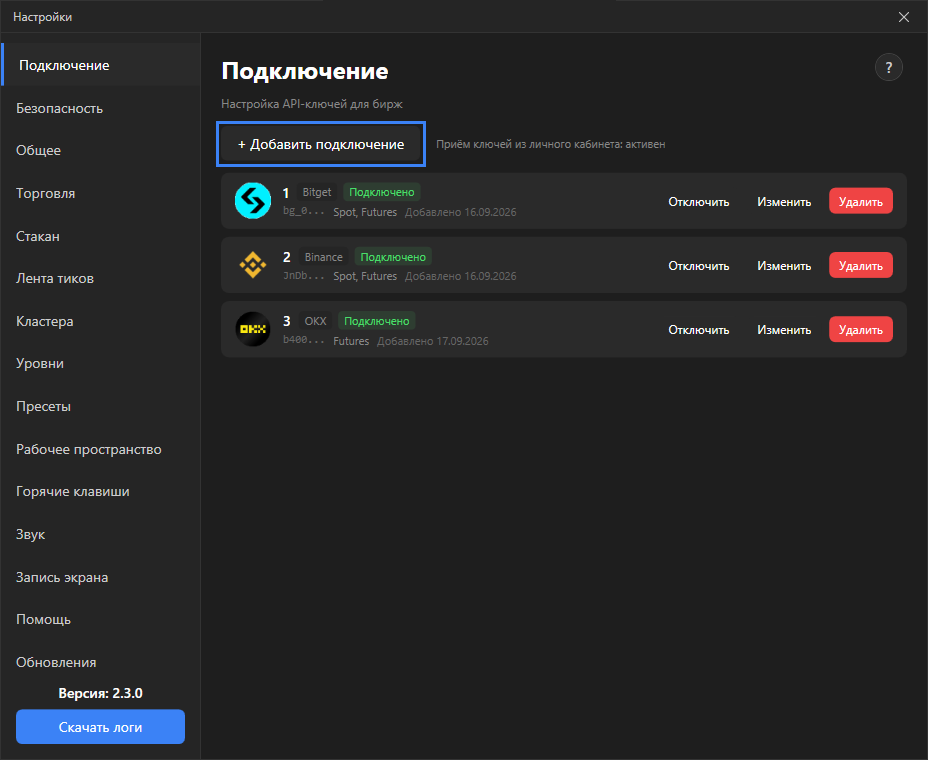The width and height of the screenshot is (928, 760).
Task: Go to the Торговля settings section
Action: click(x=101, y=193)
